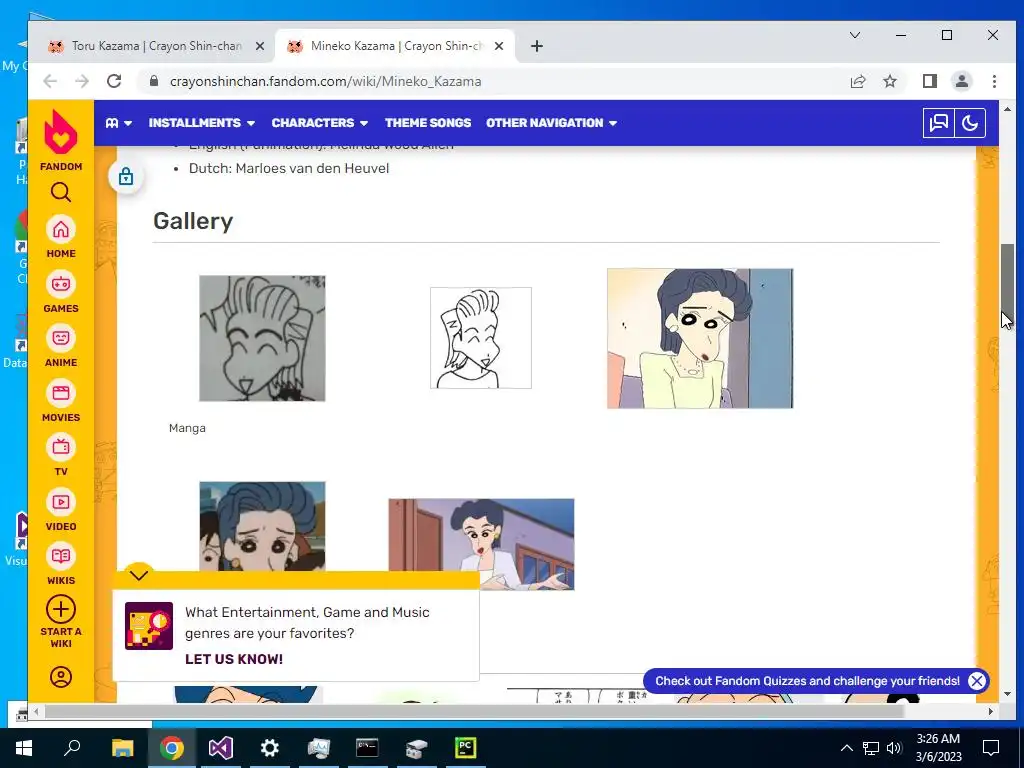This screenshot has height=768, width=1024.
Task: Open PyCharm from the taskbar
Action: tap(465, 748)
